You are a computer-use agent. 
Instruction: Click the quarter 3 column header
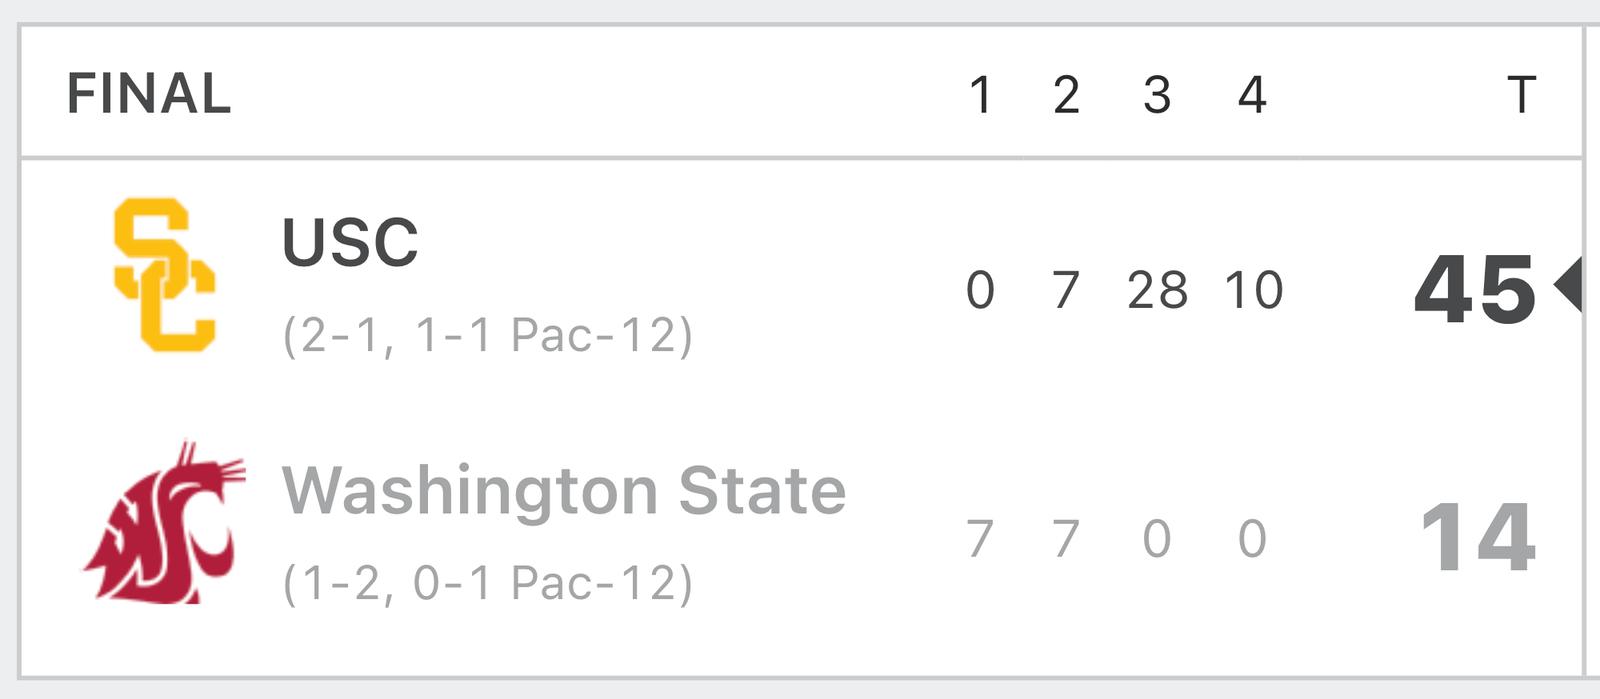[x=1157, y=95]
